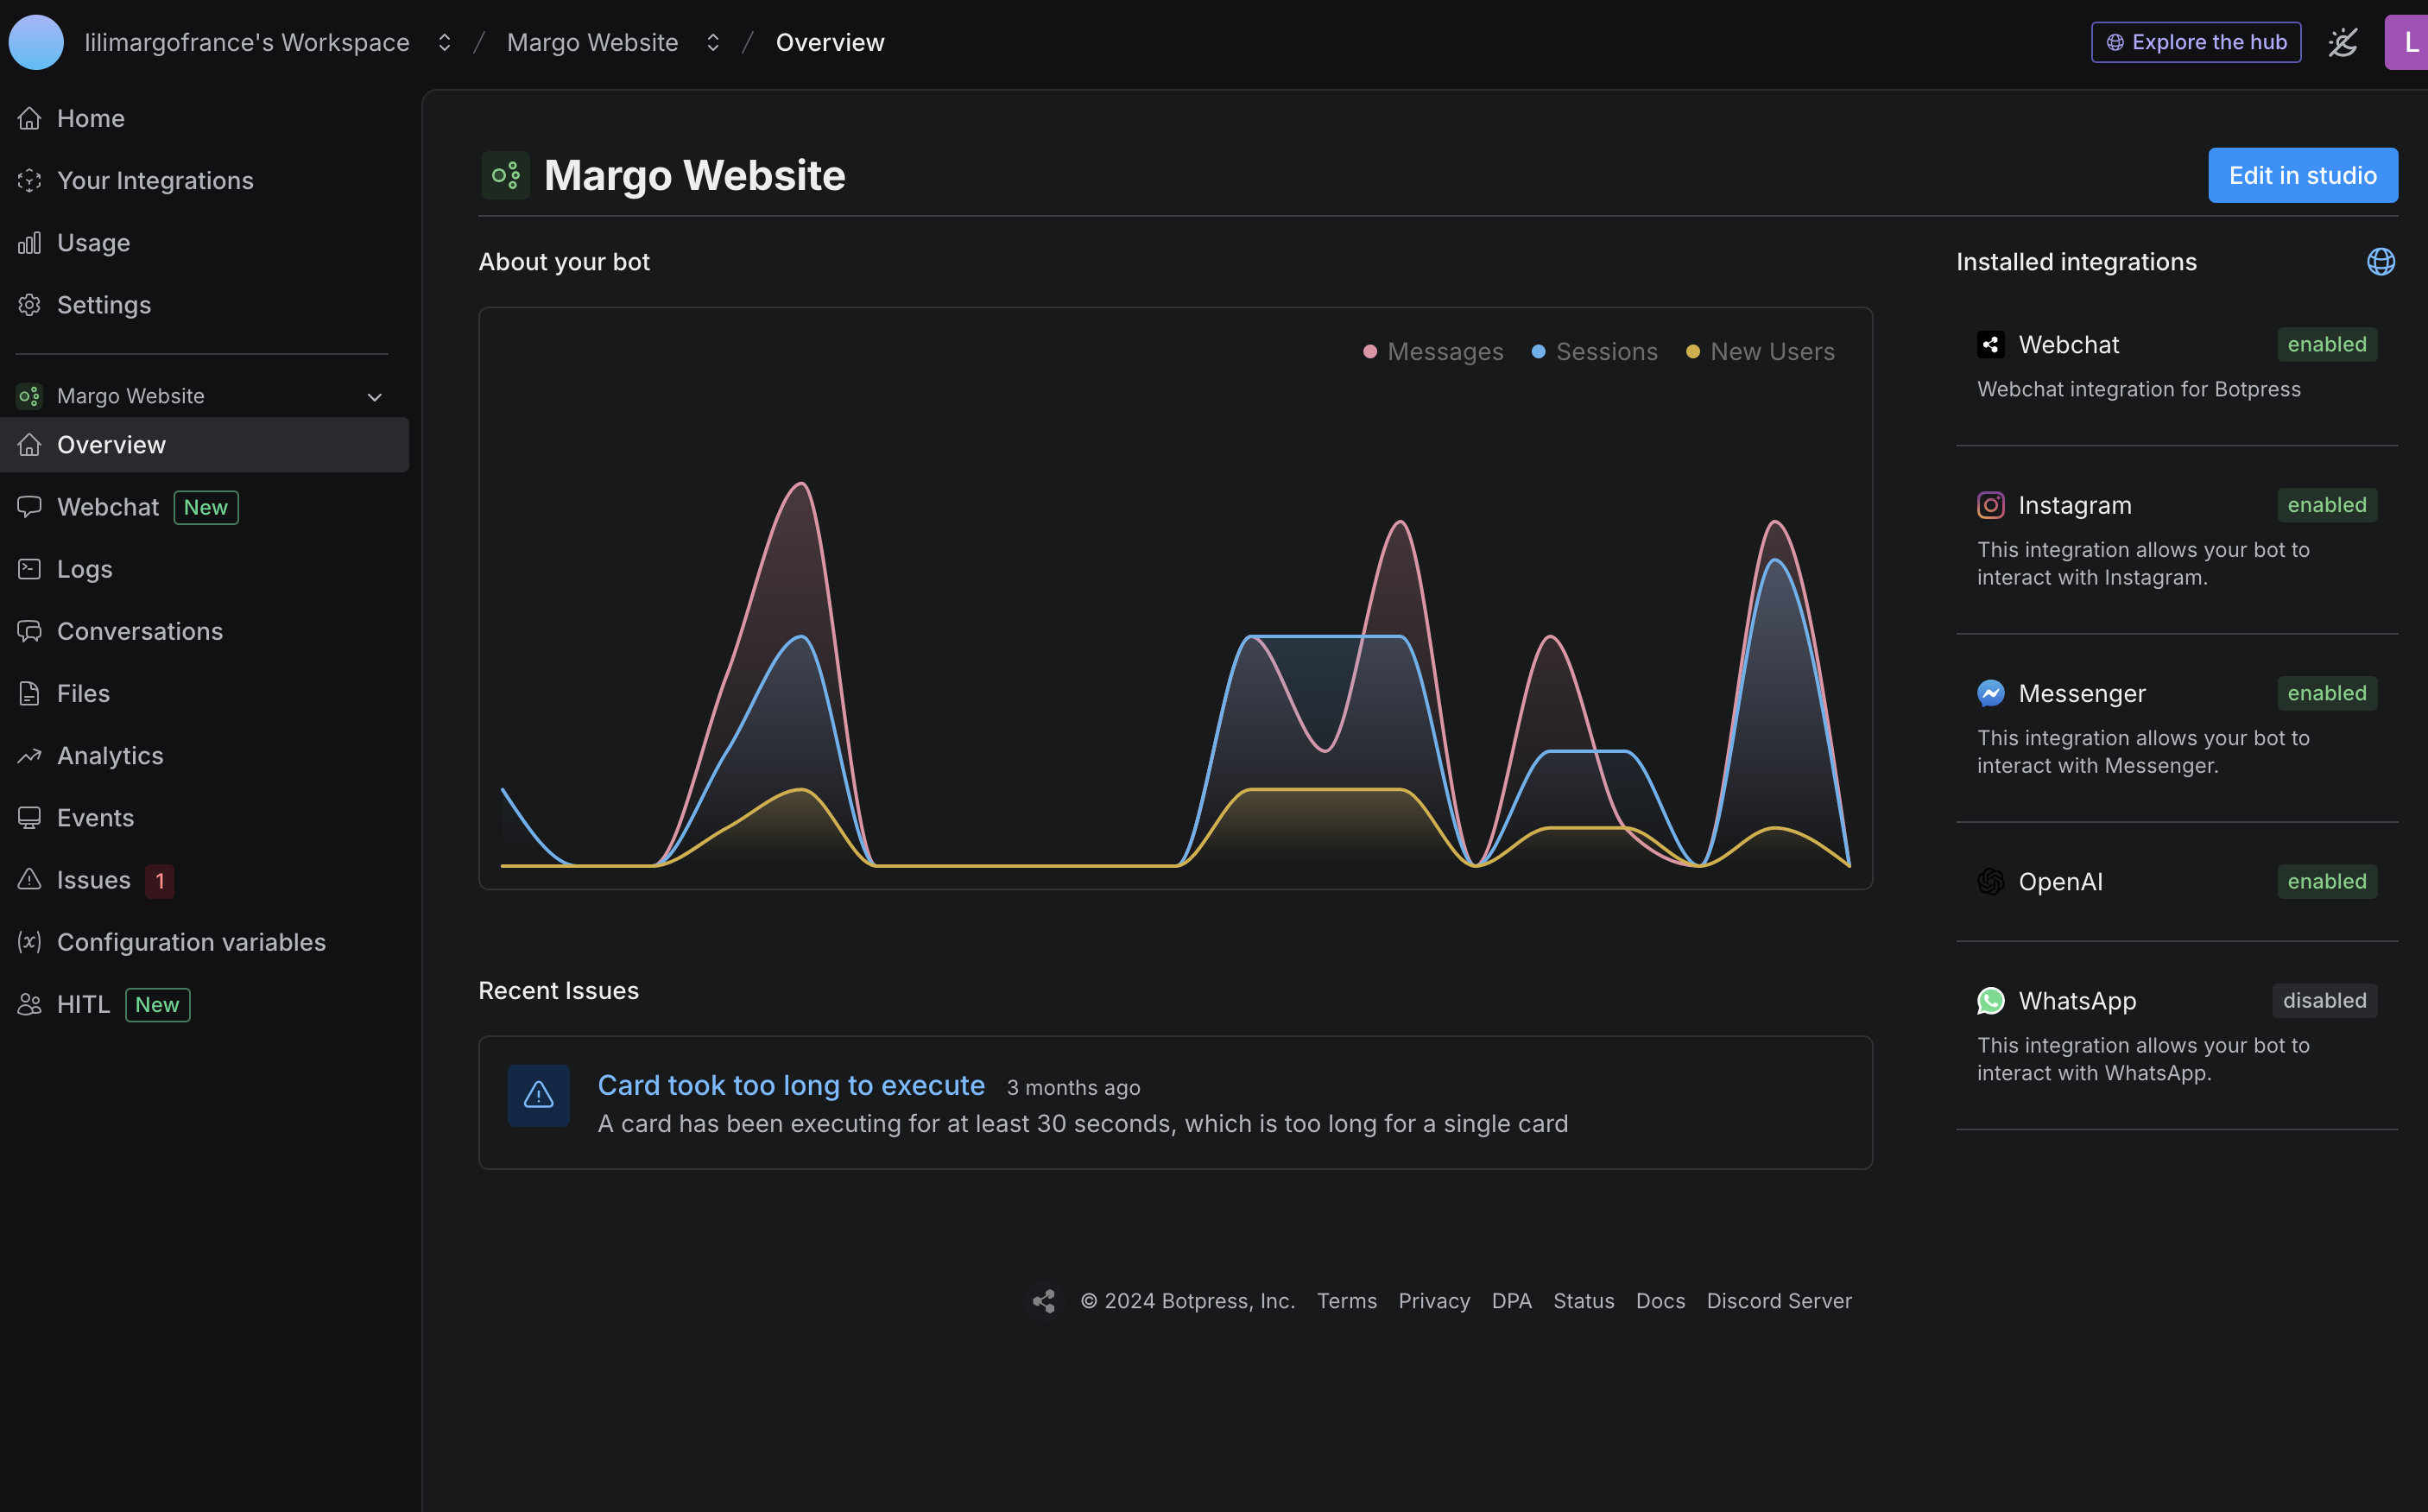
Task: Click the Issues warning triangle icon
Action: click(29, 880)
